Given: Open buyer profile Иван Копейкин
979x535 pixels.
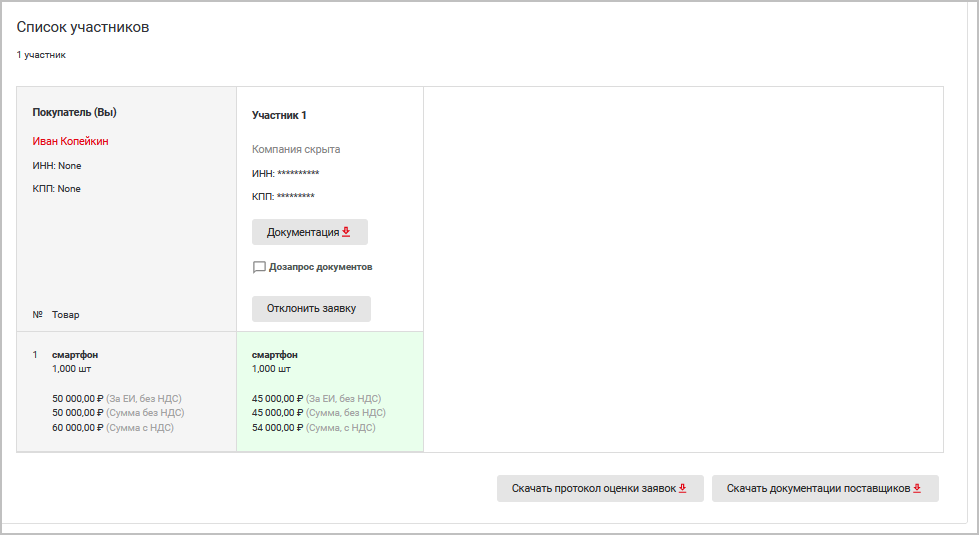Looking at the screenshot, I should click(x=70, y=142).
